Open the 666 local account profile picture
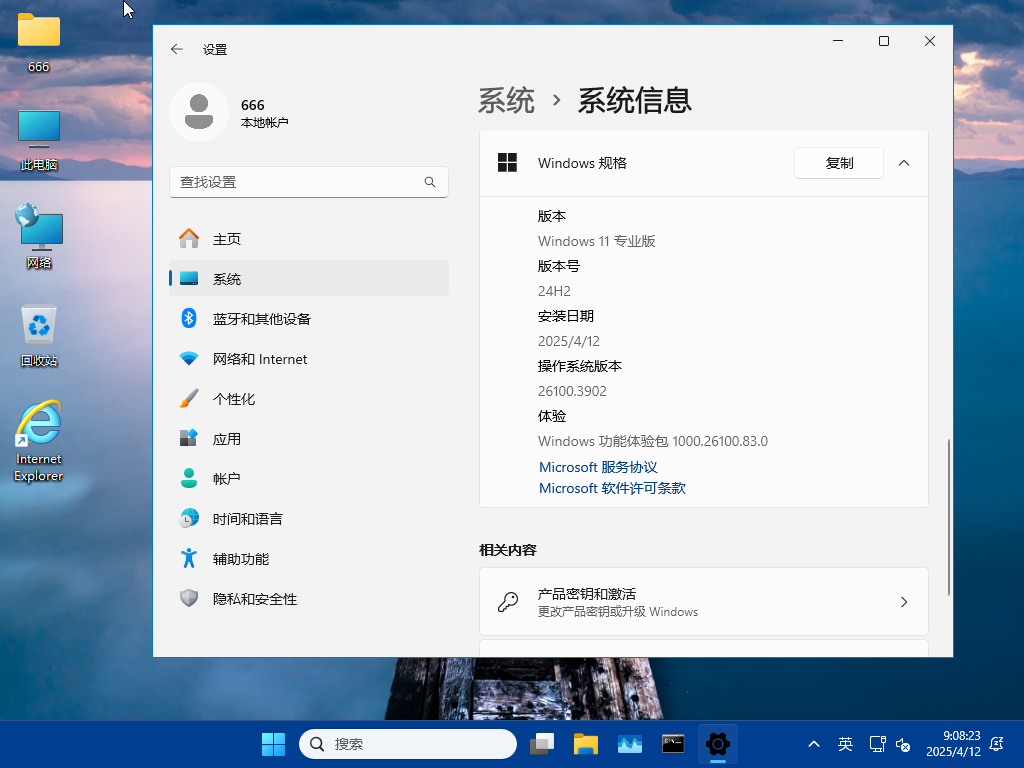The height and width of the screenshot is (768, 1024). [199, 112]
